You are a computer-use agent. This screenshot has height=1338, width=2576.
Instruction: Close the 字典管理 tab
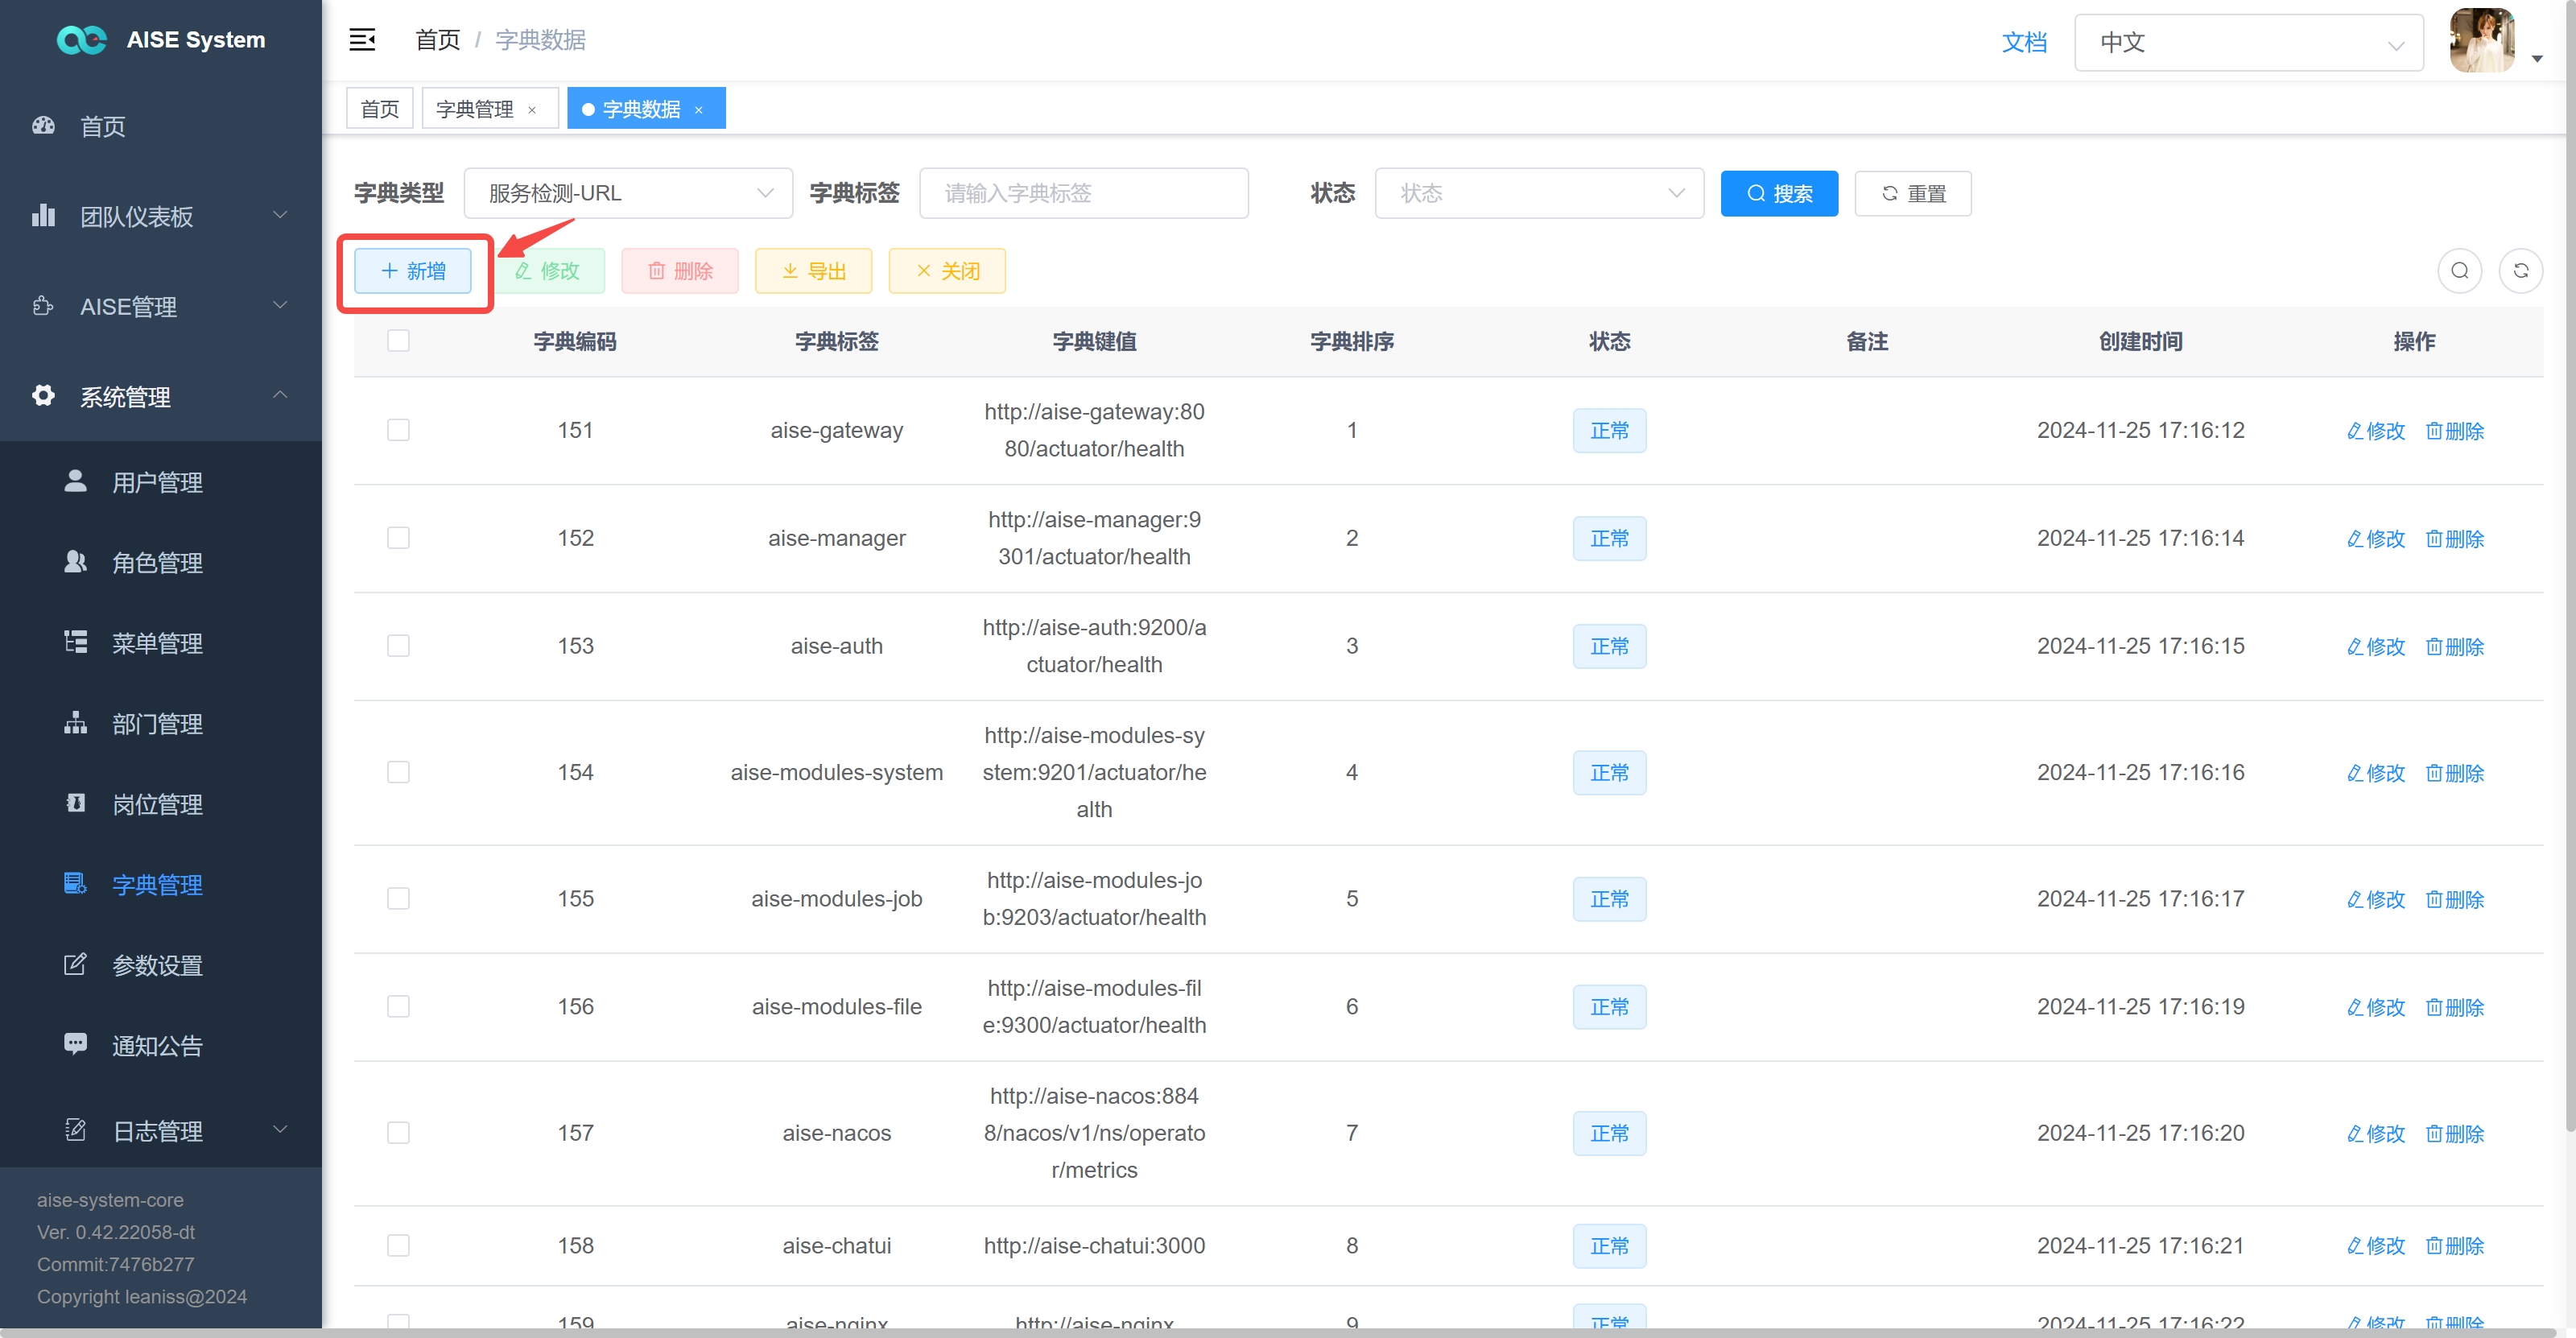click(532, 110)
